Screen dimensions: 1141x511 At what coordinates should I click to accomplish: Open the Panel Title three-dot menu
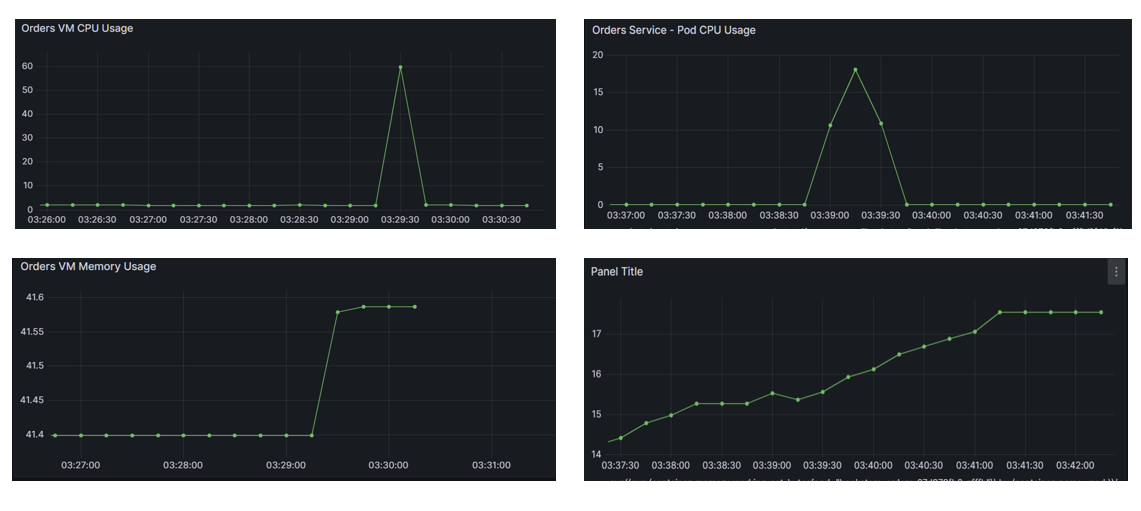(1116, 272)
